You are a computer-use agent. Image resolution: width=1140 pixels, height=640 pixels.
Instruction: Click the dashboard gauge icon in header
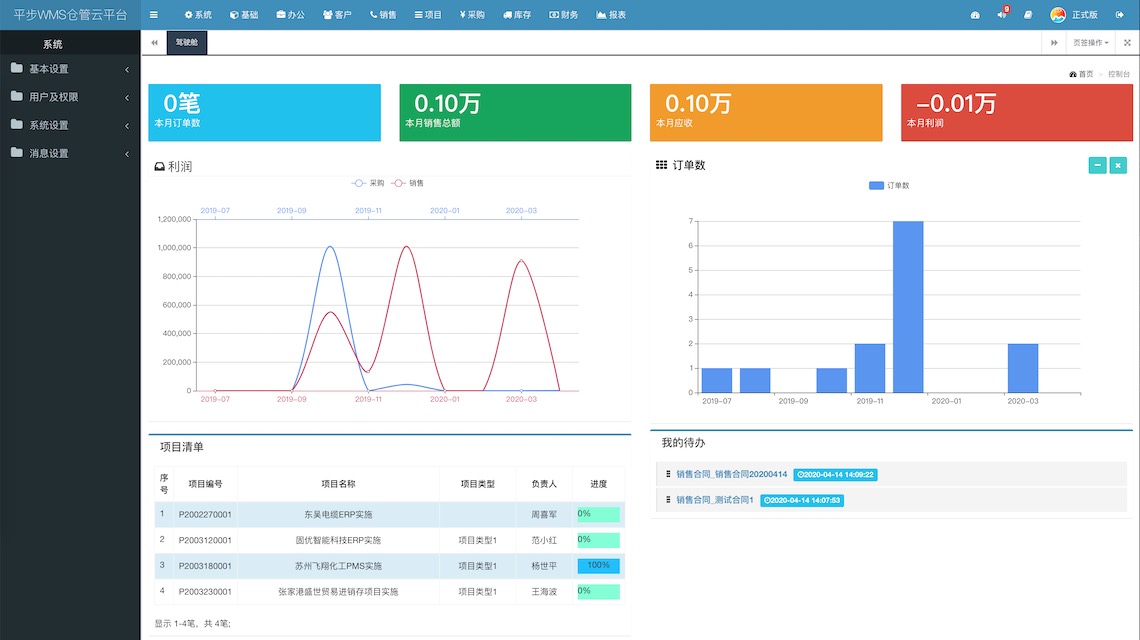pos(975,15)
